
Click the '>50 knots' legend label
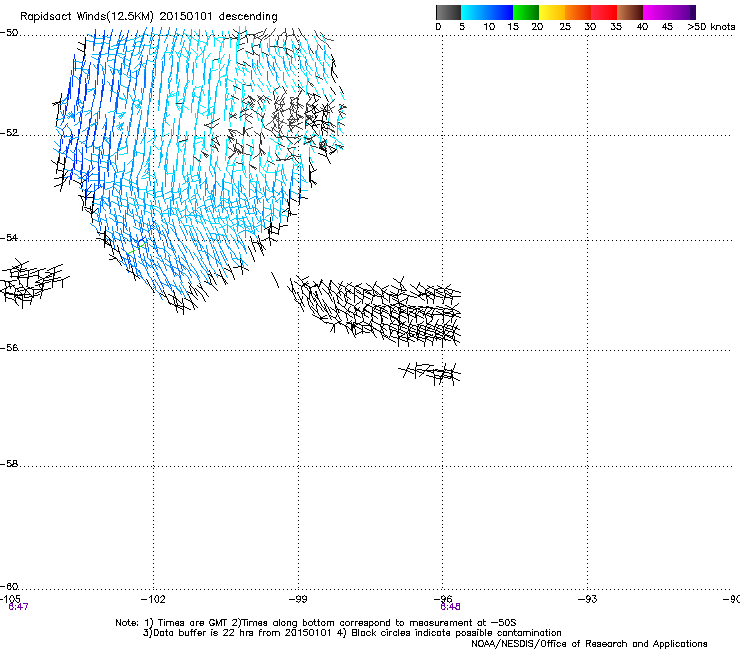711,27
